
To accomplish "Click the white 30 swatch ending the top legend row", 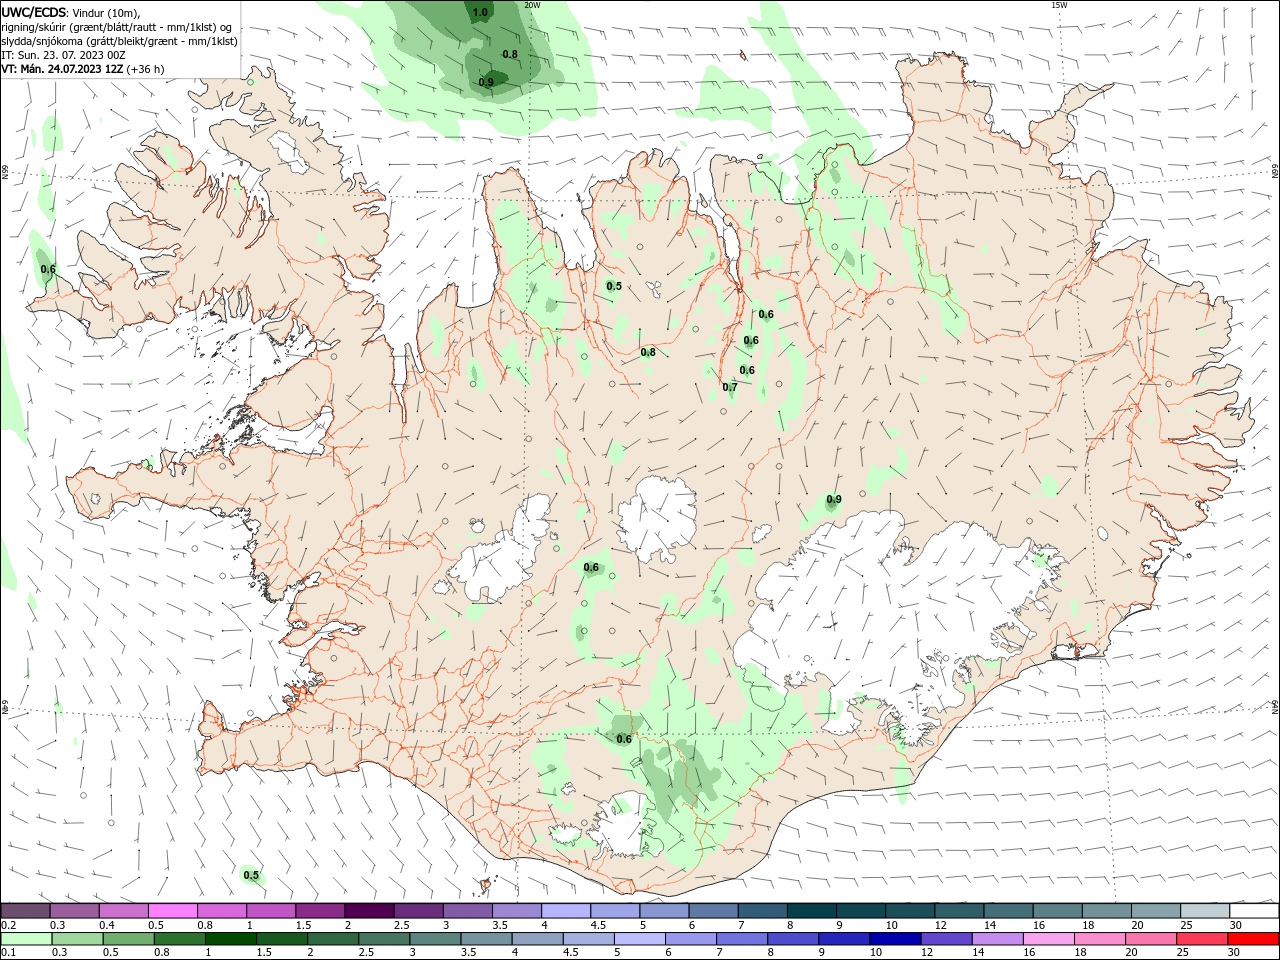I will pos(1254,911).
